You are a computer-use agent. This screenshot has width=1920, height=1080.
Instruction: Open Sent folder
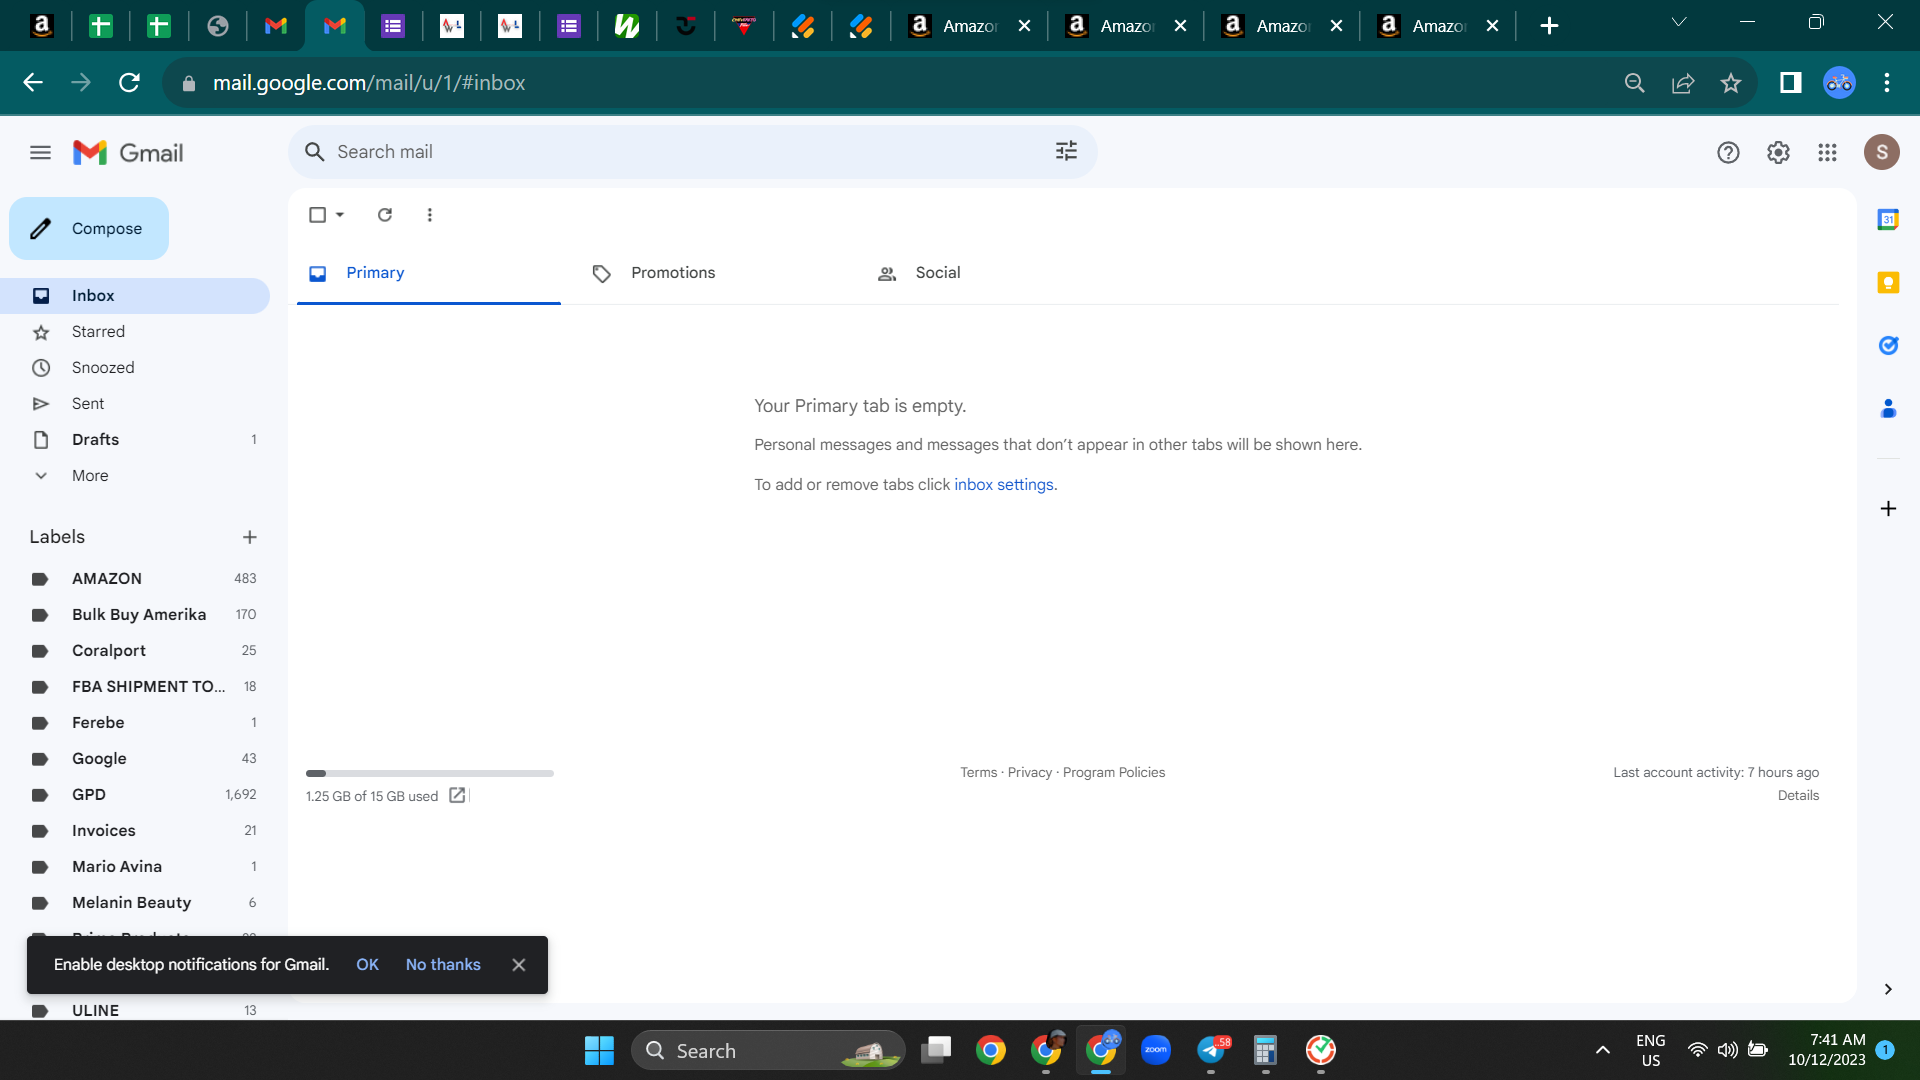coord(135,404)
